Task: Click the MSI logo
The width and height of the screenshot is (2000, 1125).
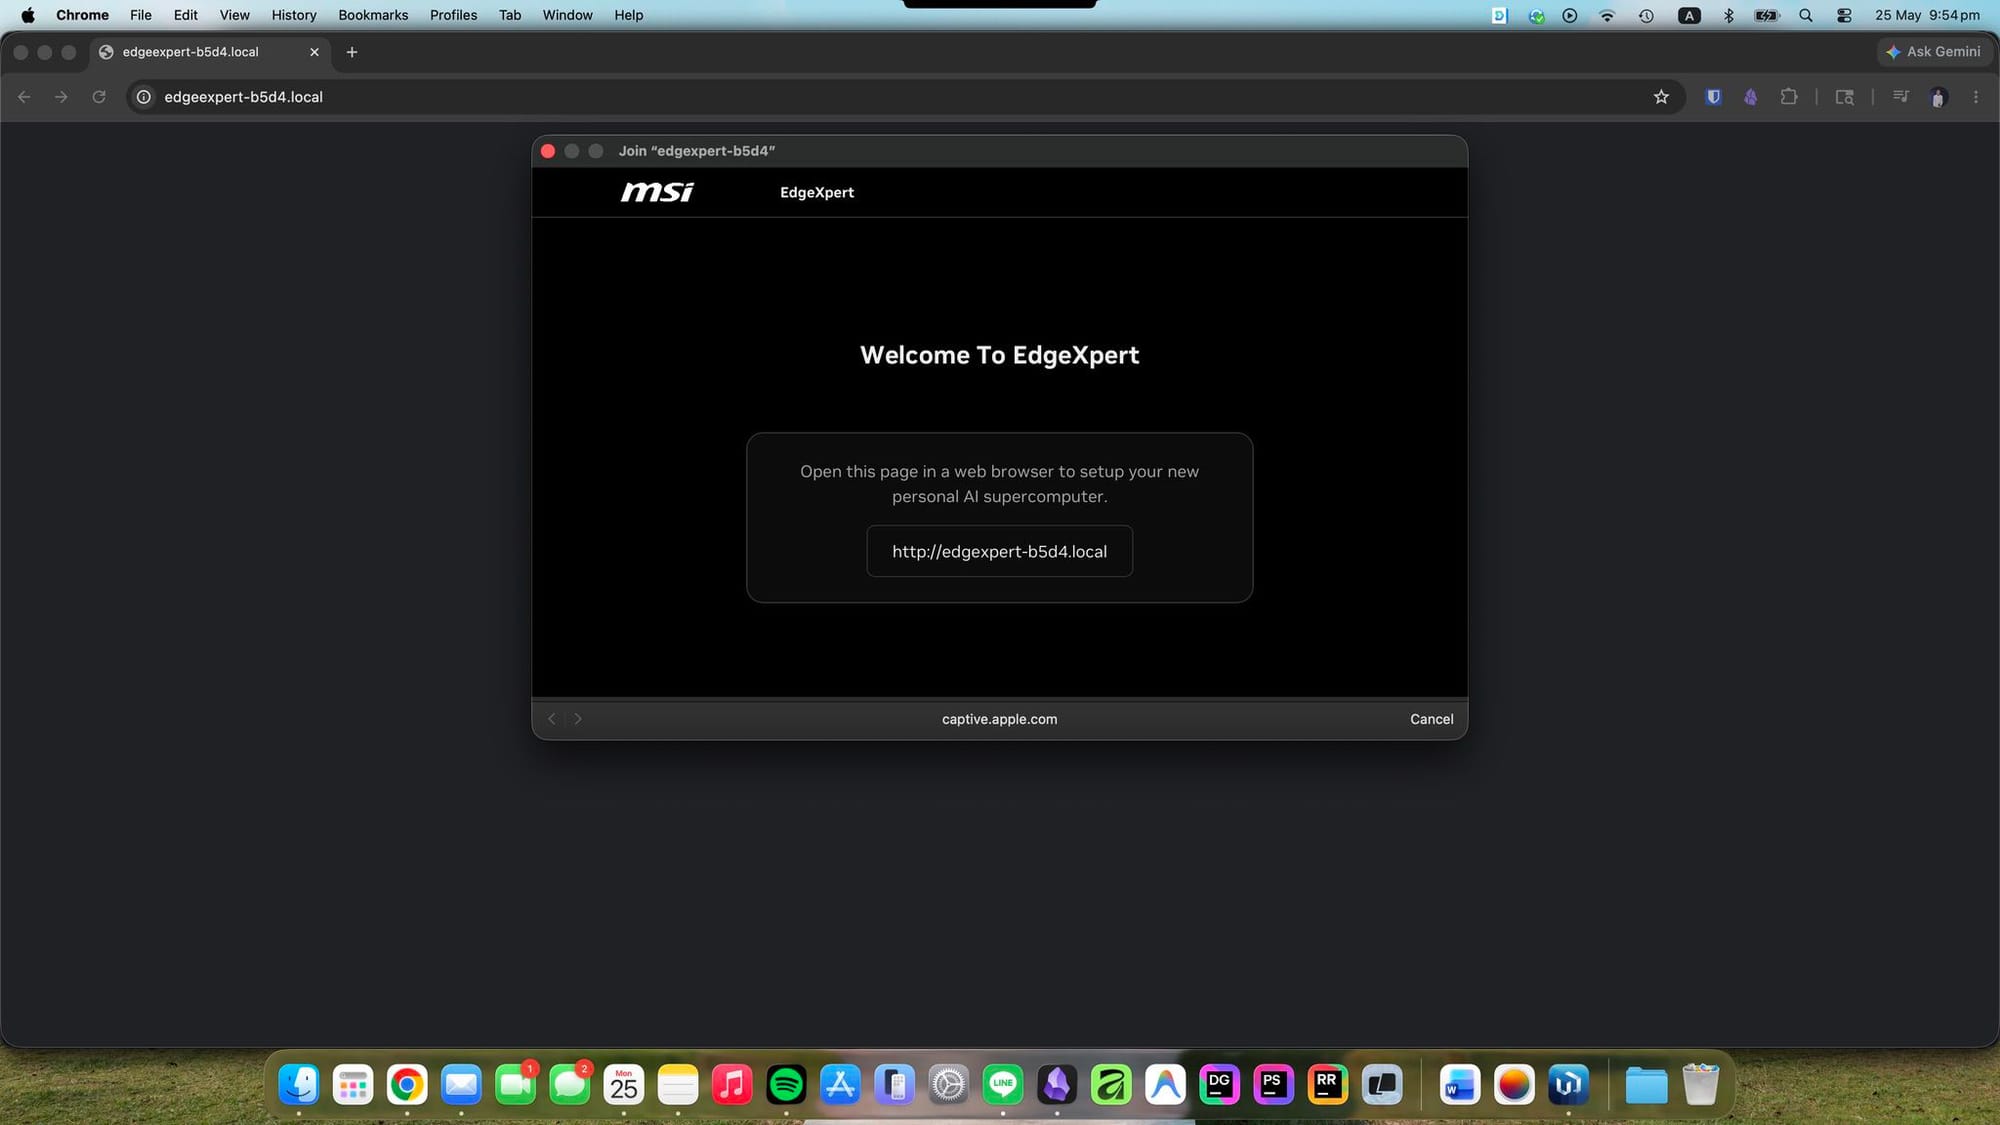Action: point(657,192)
